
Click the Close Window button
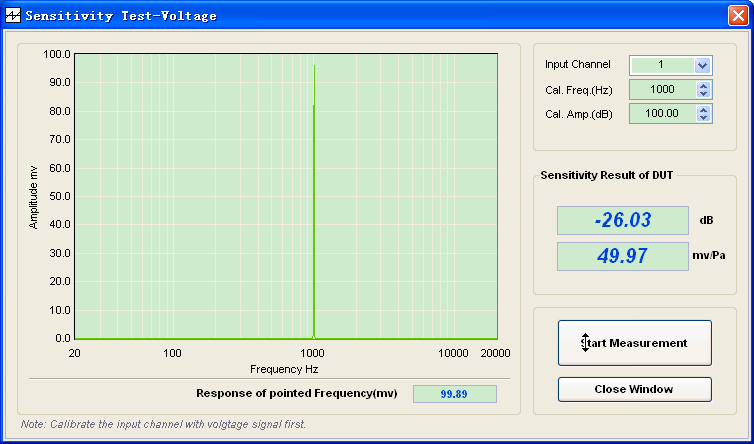coord(634,389)
